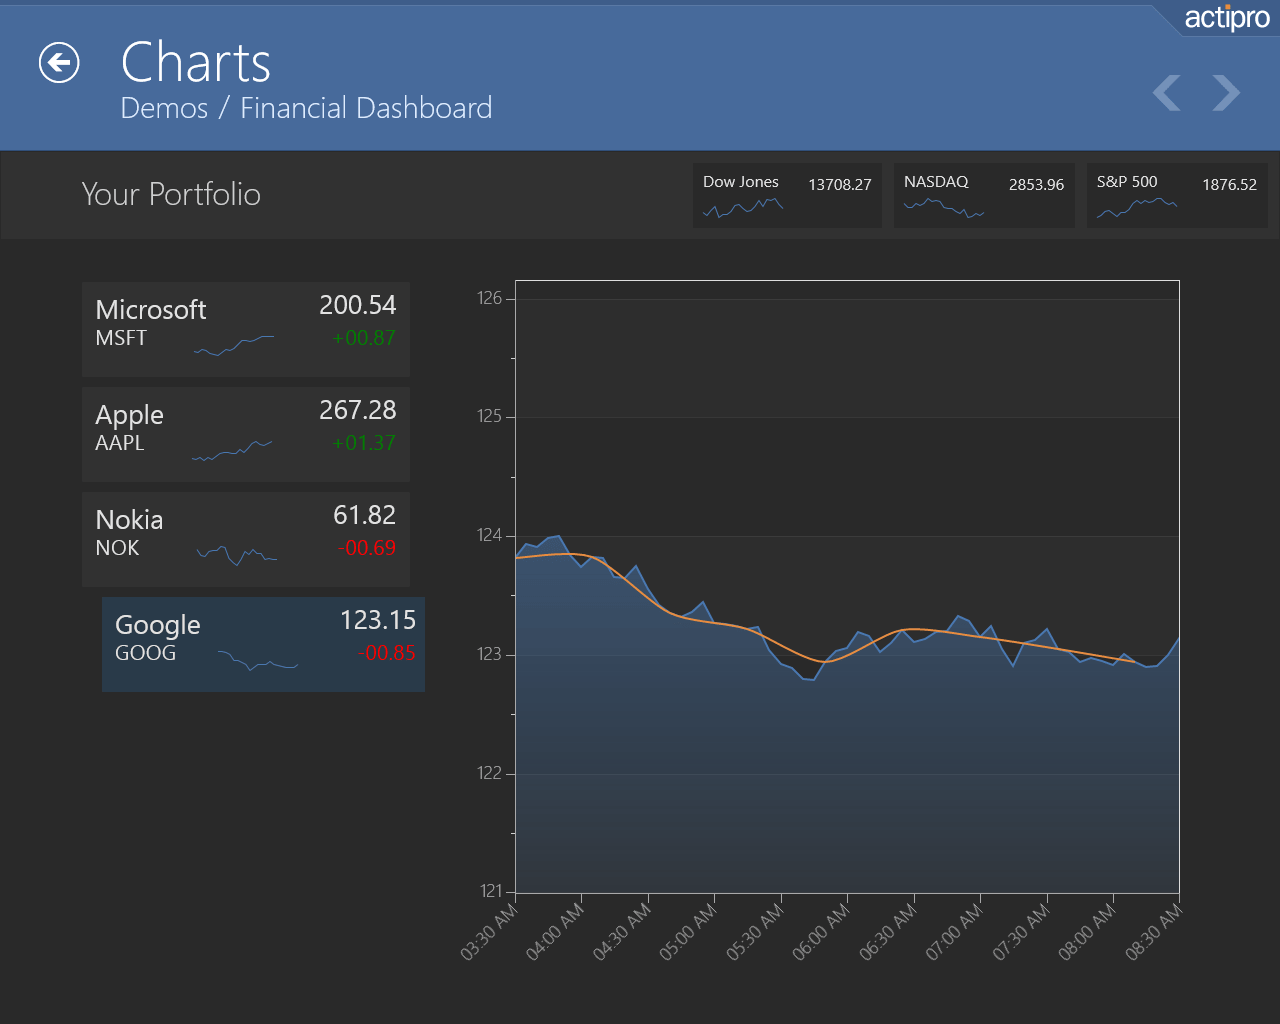This screenshot has width=1280, height=1024.
Task: Select the Microsoft MSFT stock tile
Action: (246, 329)
